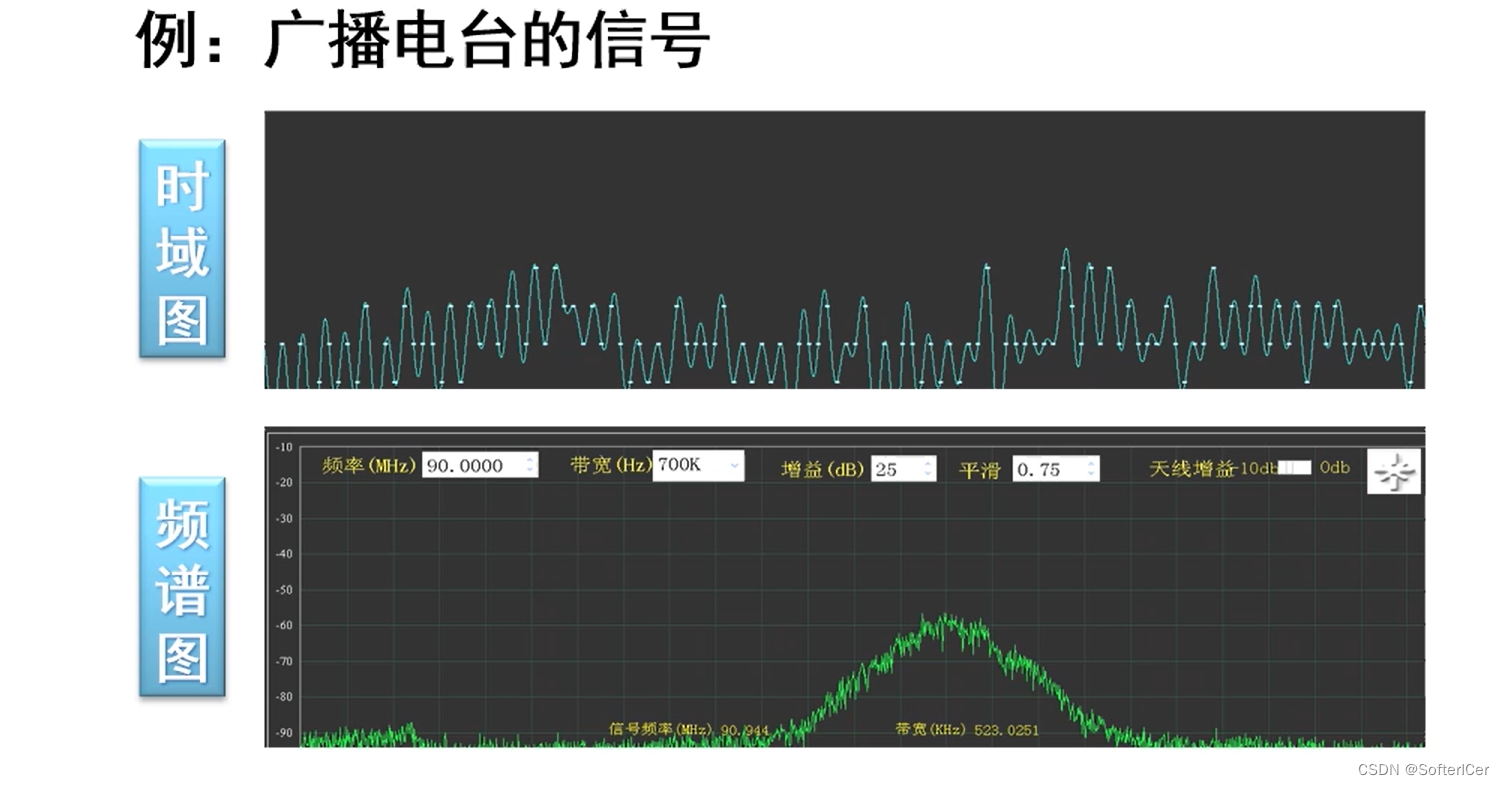Click the 带宽(Hz) label text
Image resolution: width=1505 pixels, height=785 pixels.
(610, 466)
